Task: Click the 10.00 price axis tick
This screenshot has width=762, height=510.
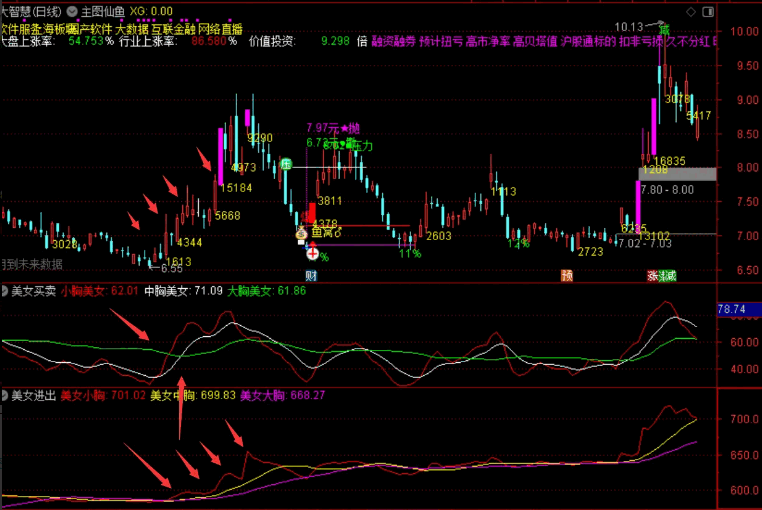Action: pos(745,32)
